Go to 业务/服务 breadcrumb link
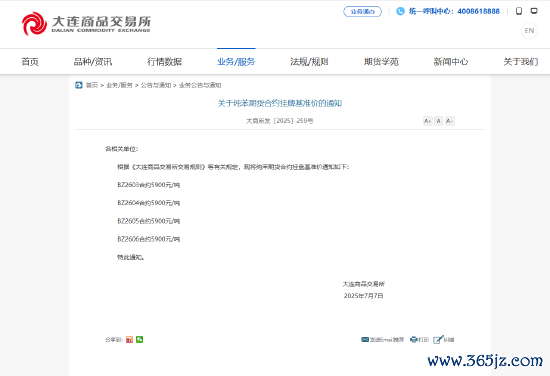The image size is (550, 376). coord(119,85)
